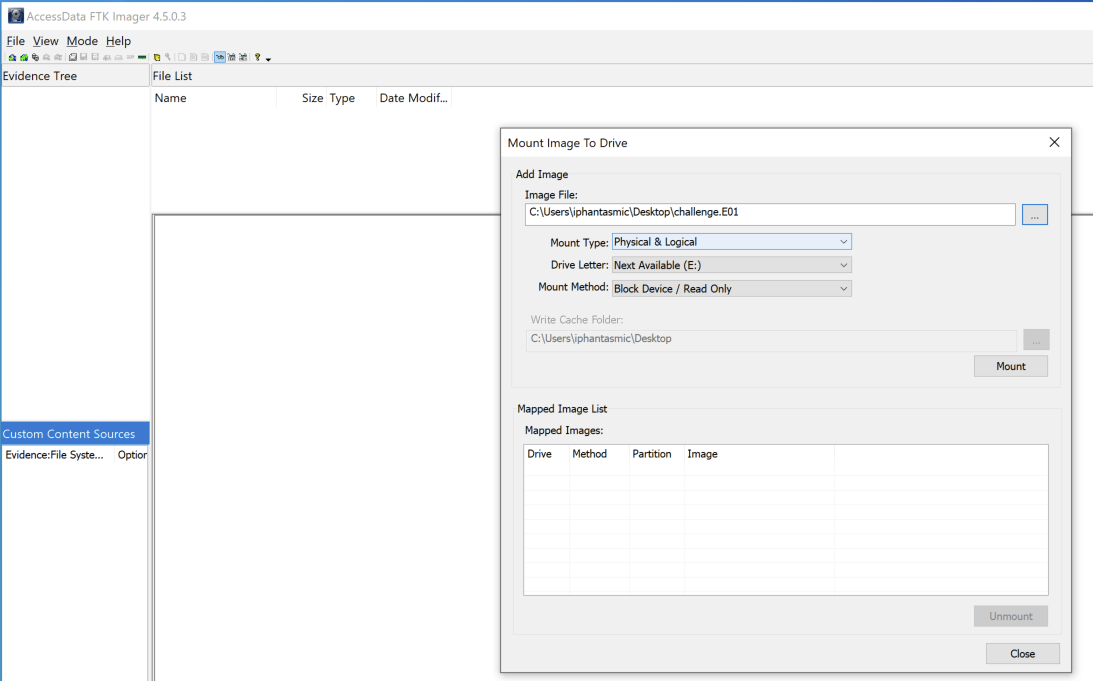The height and width of the screenshot is (681, 1093).
Task: Click the Remove Evidence Item toolbar icon
Action: 47,57
